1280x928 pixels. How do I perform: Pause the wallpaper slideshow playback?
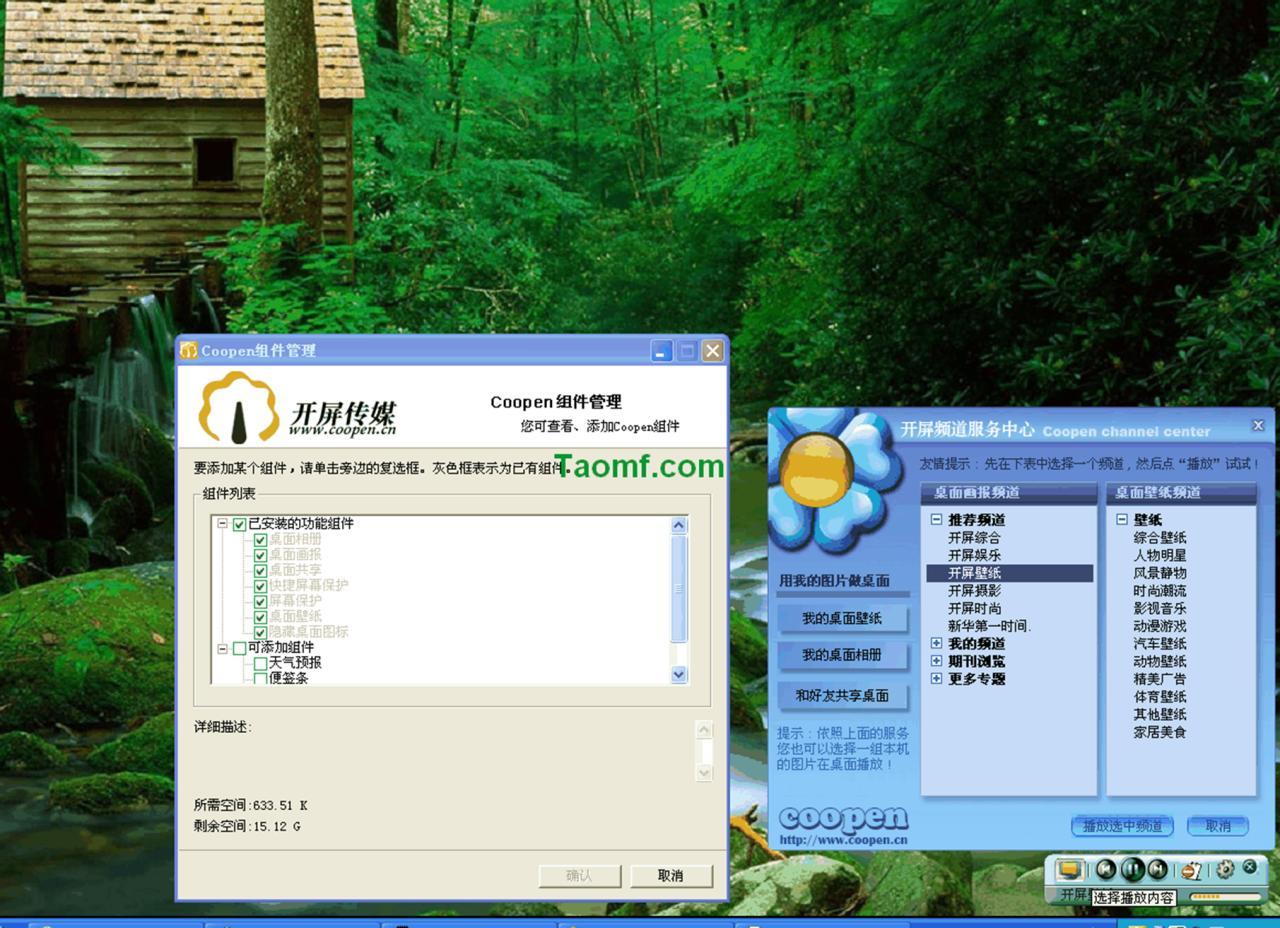pos(1132,870)
